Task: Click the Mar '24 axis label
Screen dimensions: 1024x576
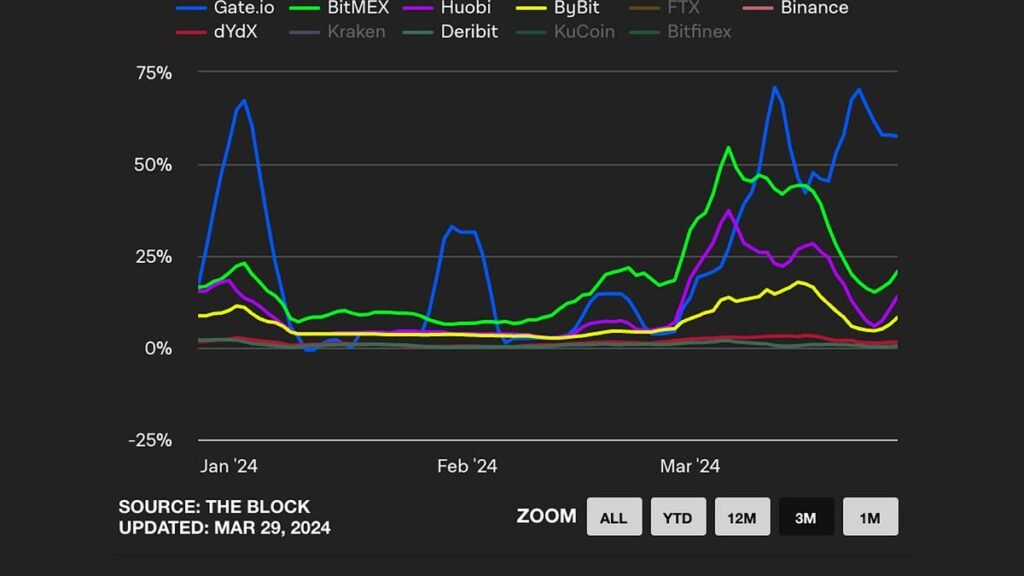Action: [x=690, y=466]
